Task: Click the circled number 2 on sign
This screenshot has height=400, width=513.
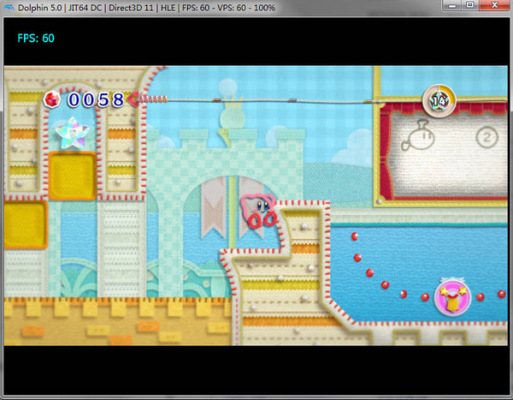Action: [x=487, y=137]
